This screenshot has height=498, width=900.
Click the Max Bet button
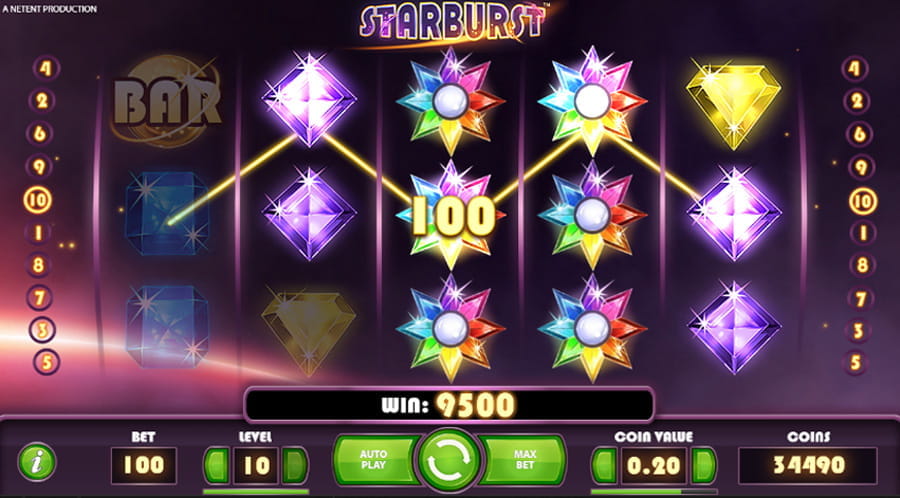[x=523, y=460]
